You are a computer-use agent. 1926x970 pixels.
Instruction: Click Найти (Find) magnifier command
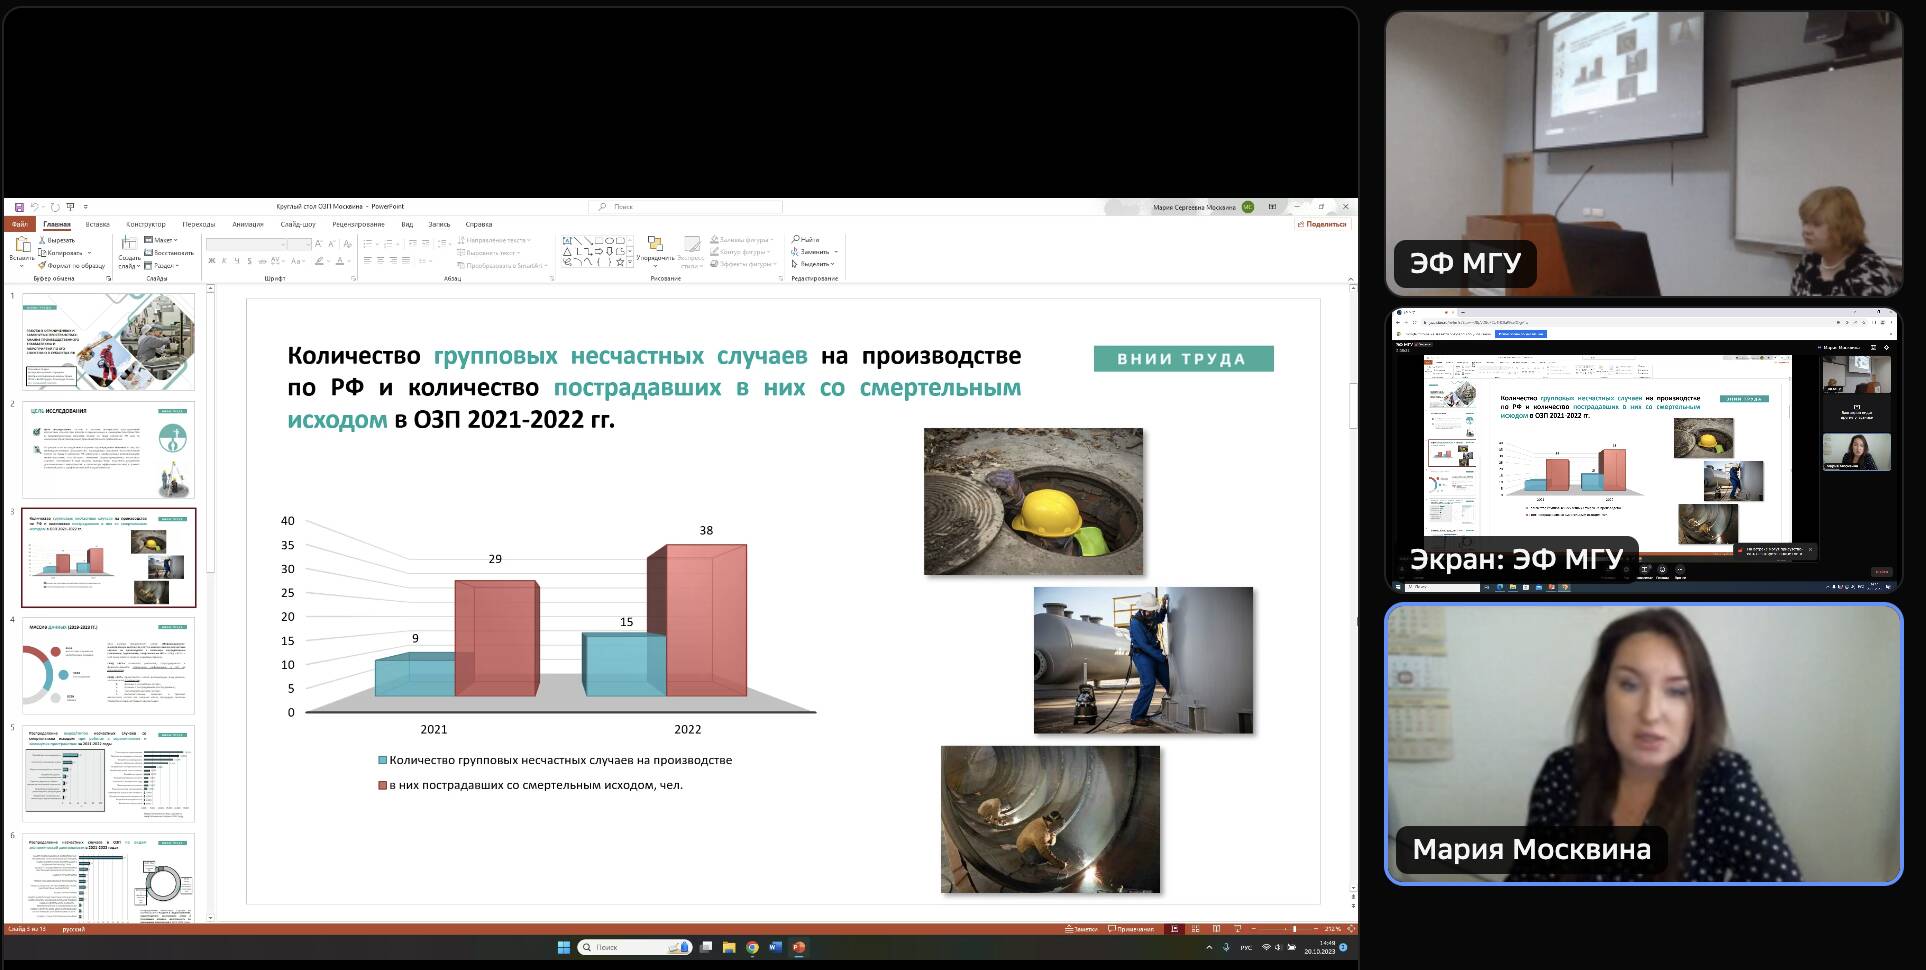tap(805, 240)
